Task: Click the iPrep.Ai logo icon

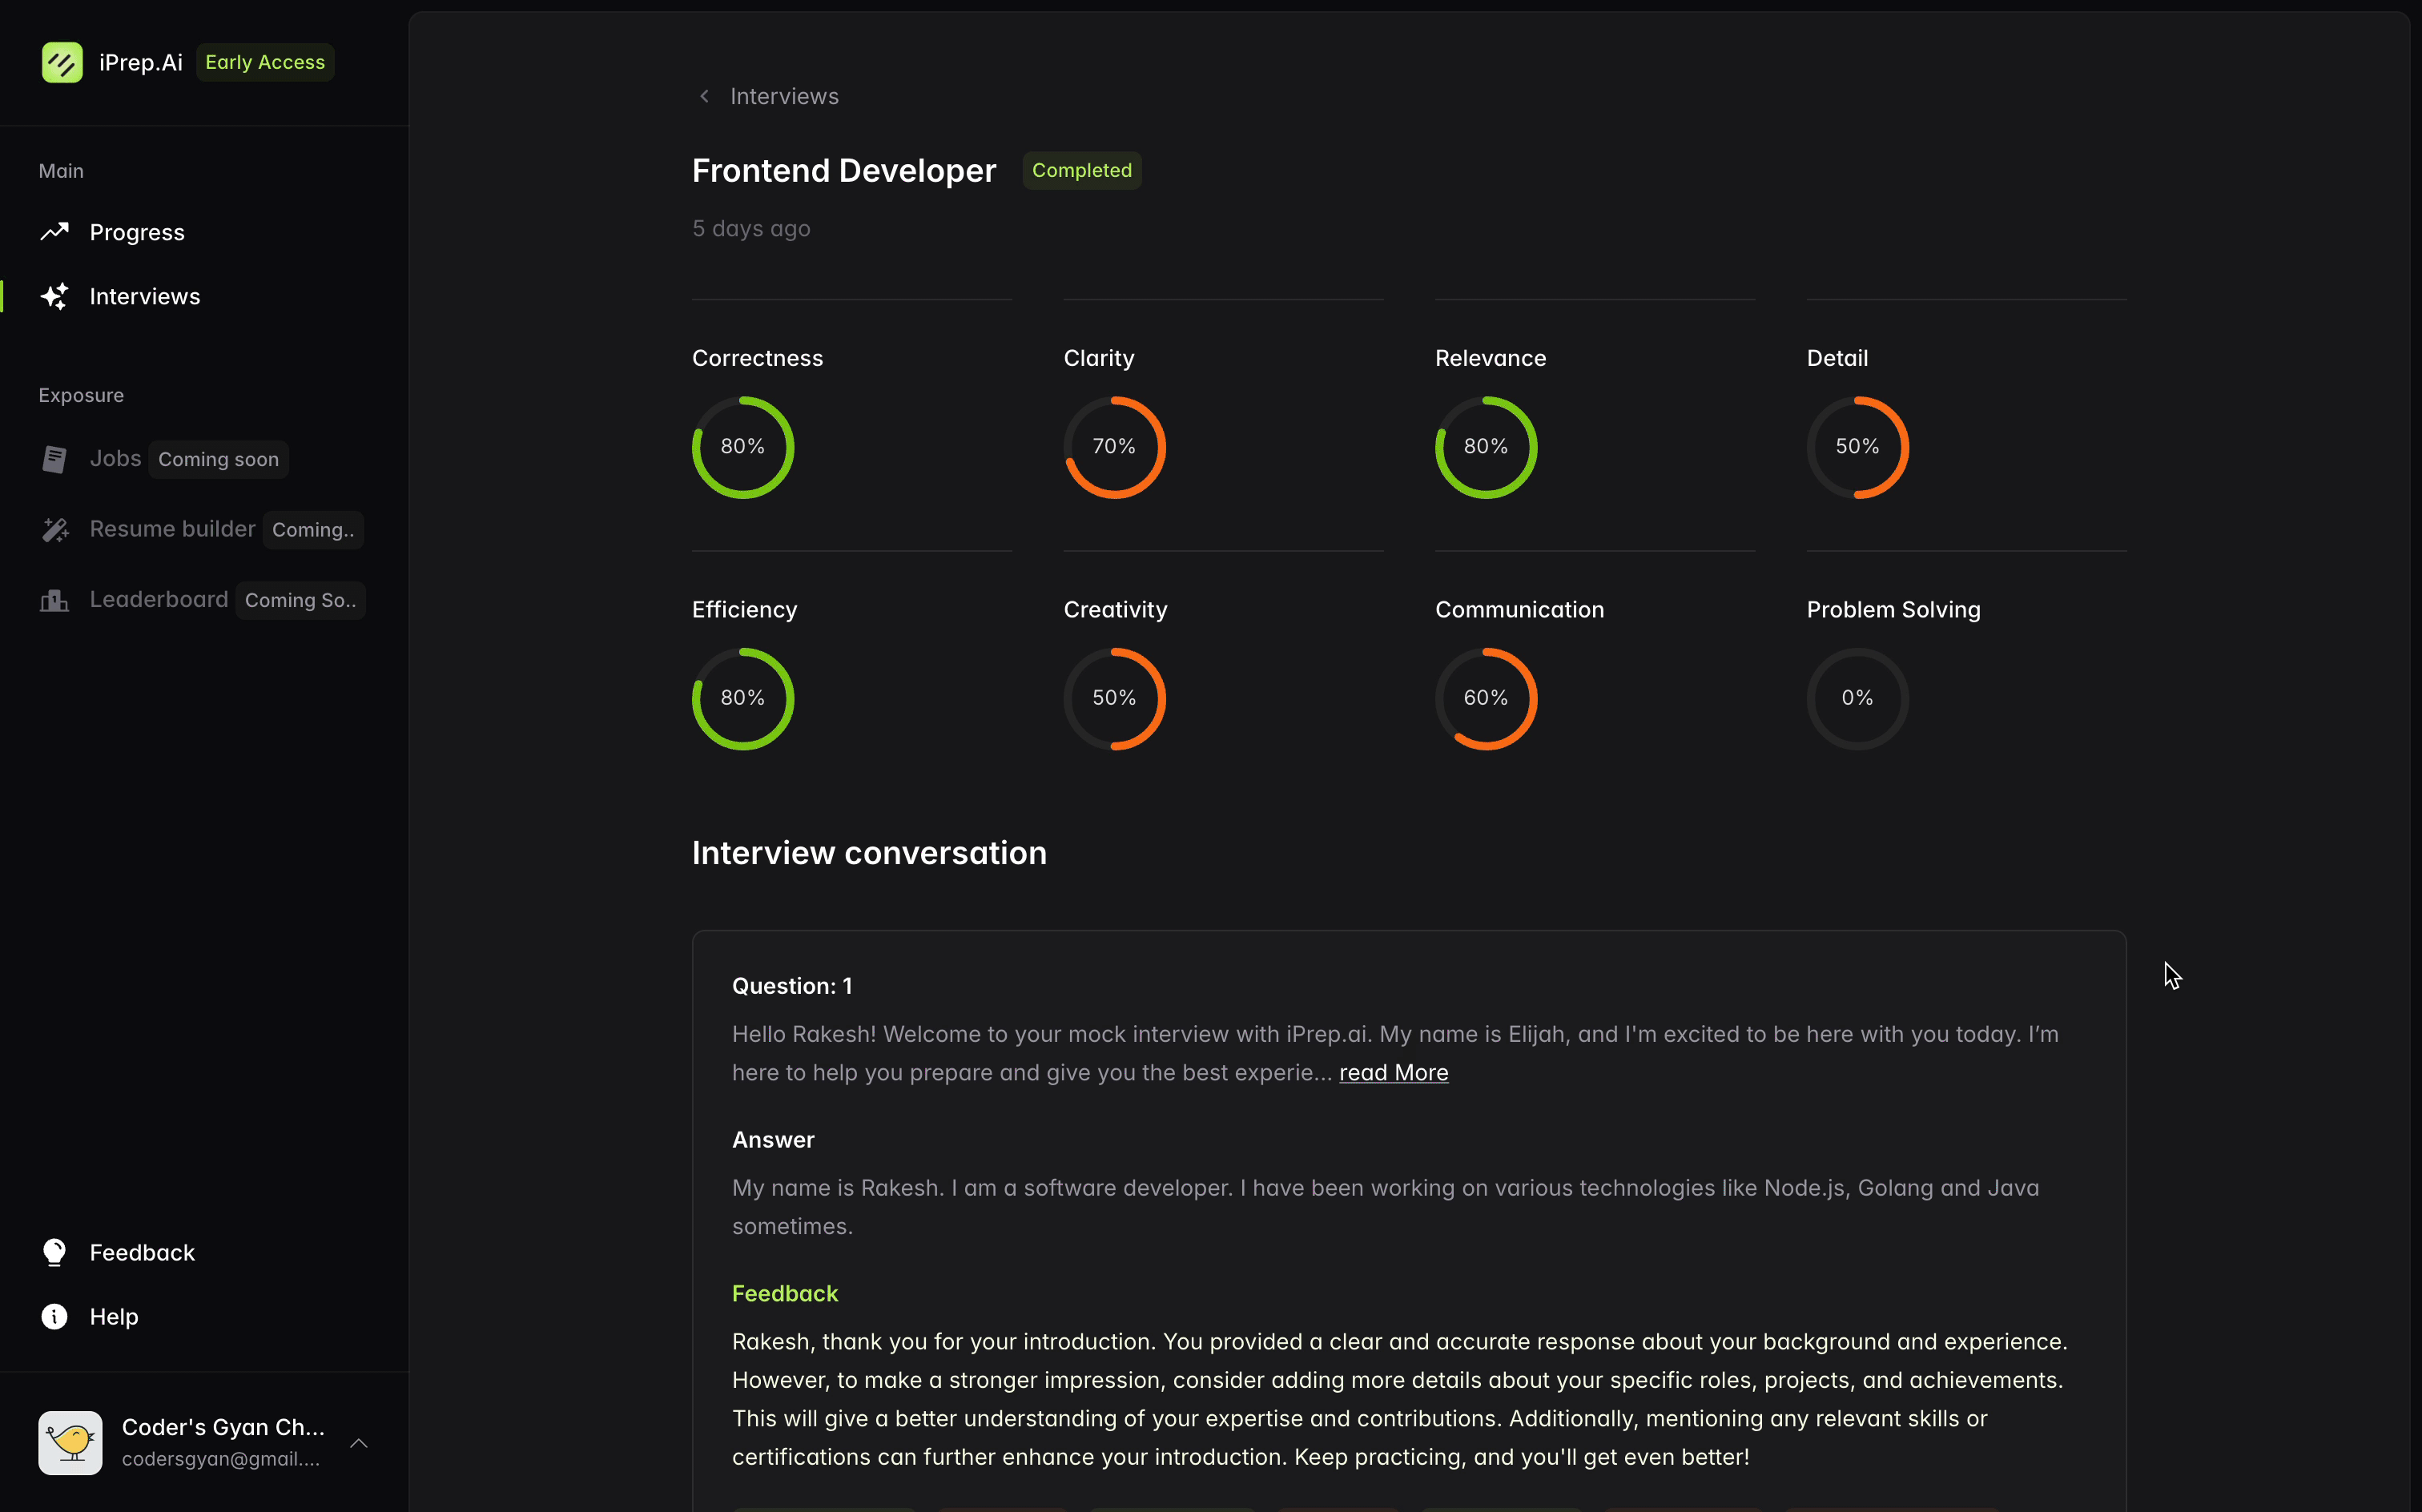Action: coord(62,62)
